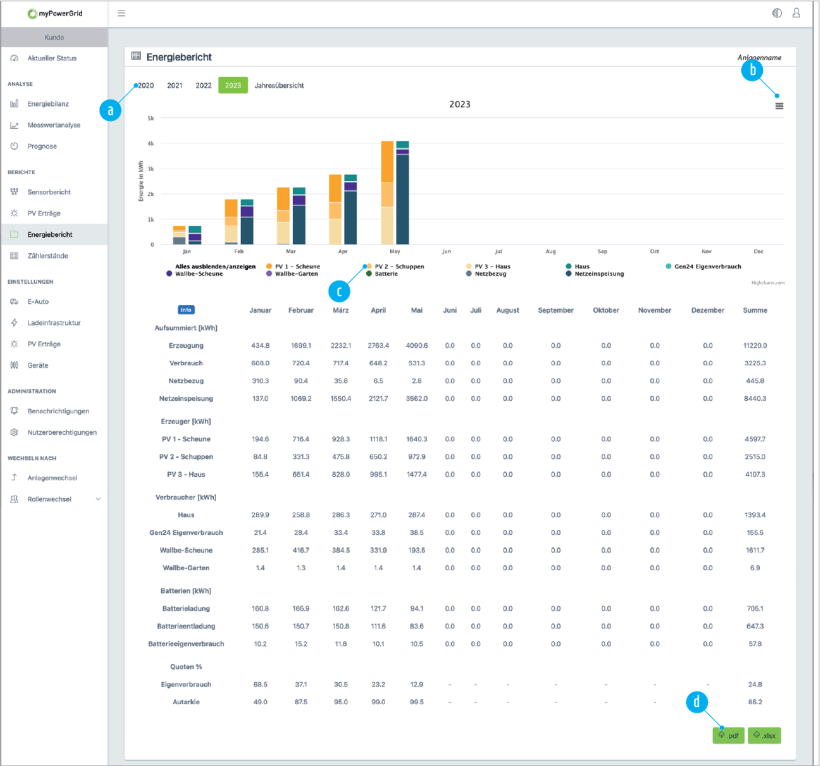Expand the Rollenwechsel chevron
Screen dimensions: 820x766
(97, 498)
